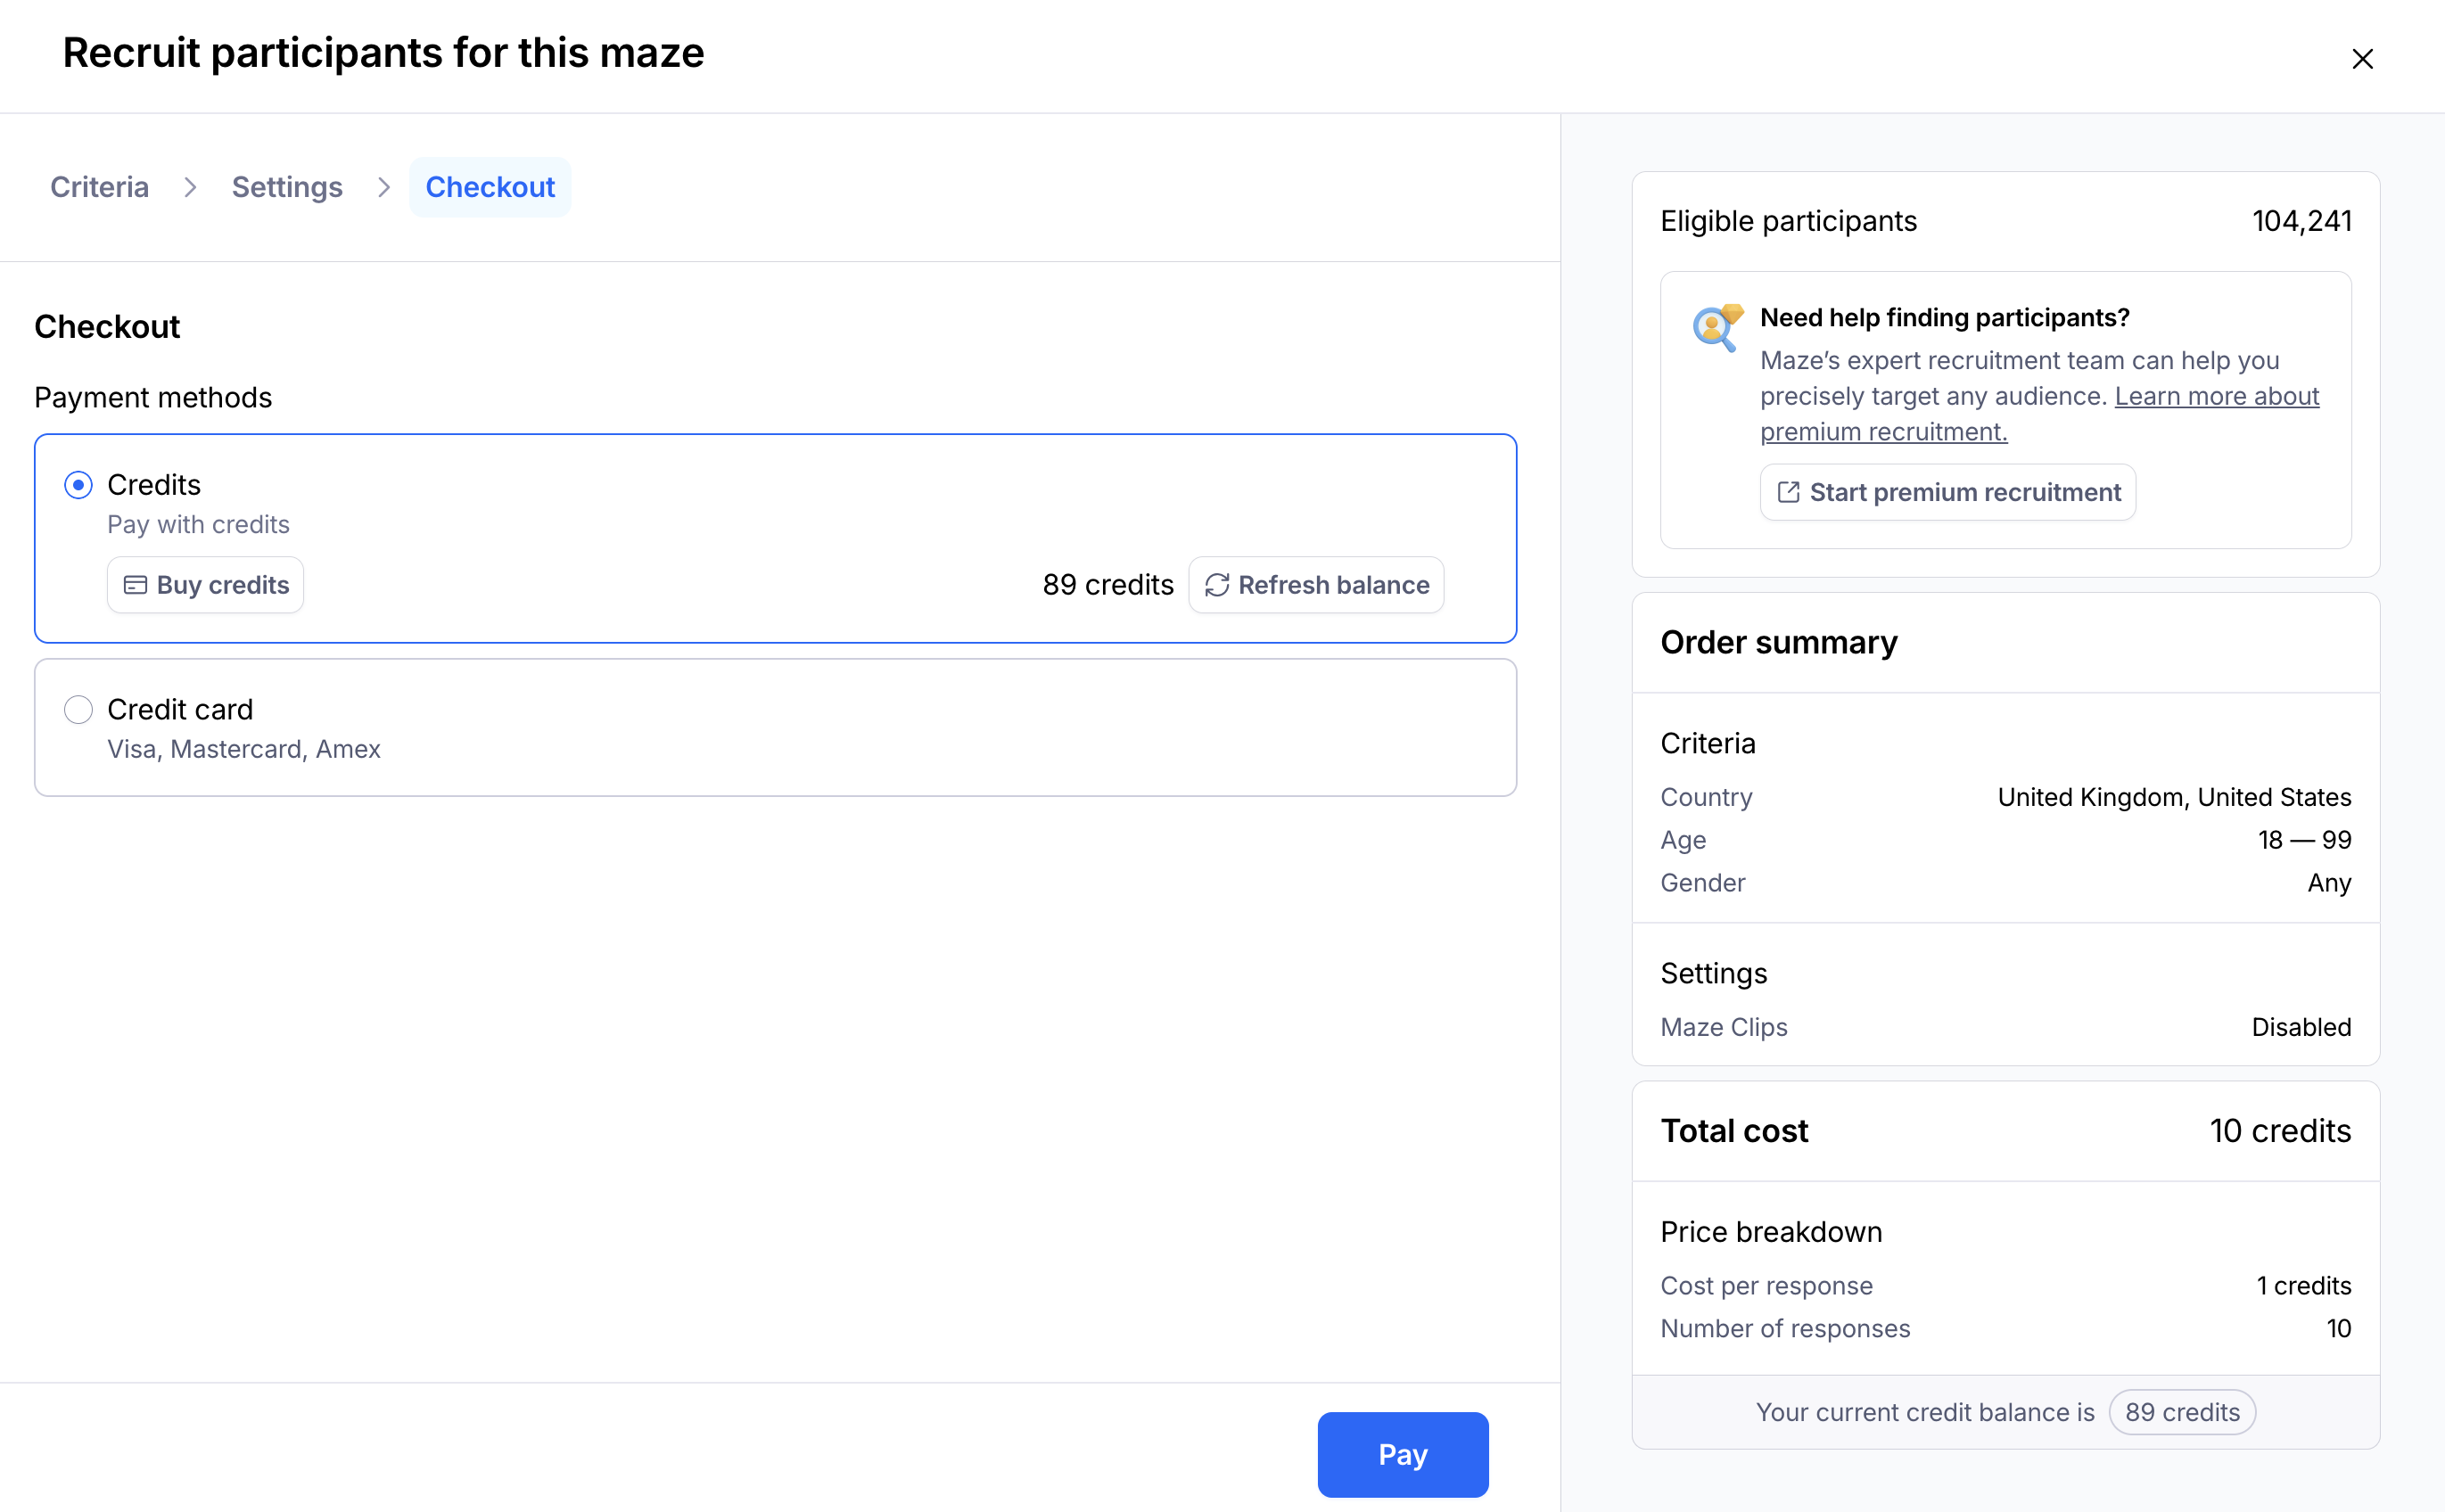Viewport: 2445px width, 1512px height.
Task: Click the refresh arrows icon
Action: [1216, 585]
